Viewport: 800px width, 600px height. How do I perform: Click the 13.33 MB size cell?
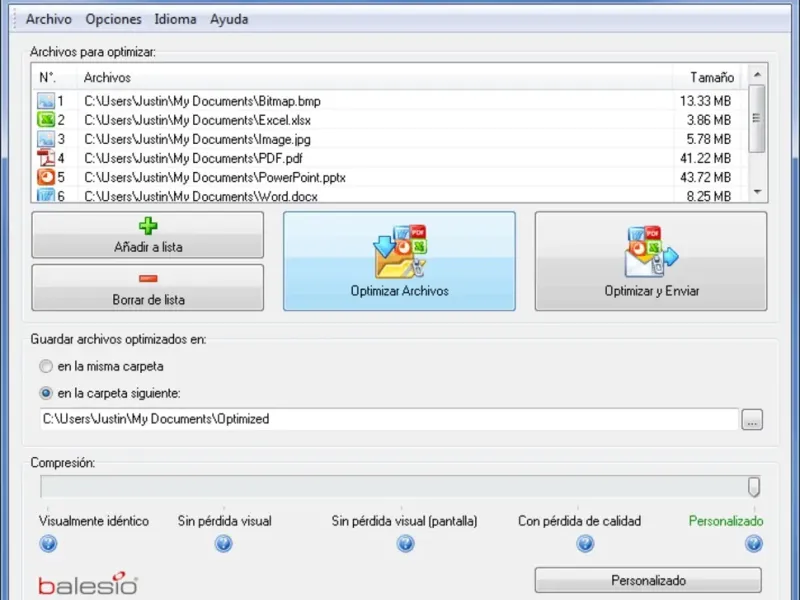(x=705, y=101)
